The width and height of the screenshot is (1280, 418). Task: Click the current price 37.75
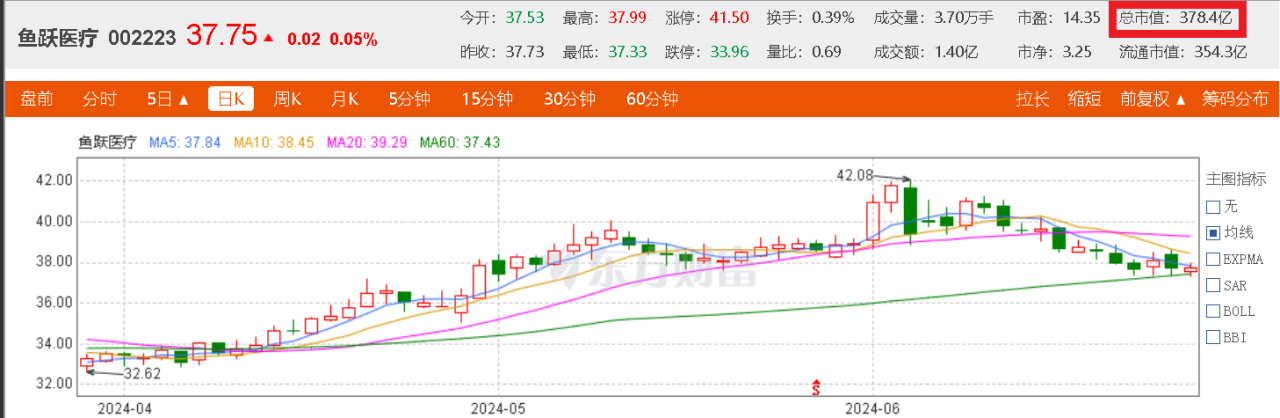(x=222, y=36)
